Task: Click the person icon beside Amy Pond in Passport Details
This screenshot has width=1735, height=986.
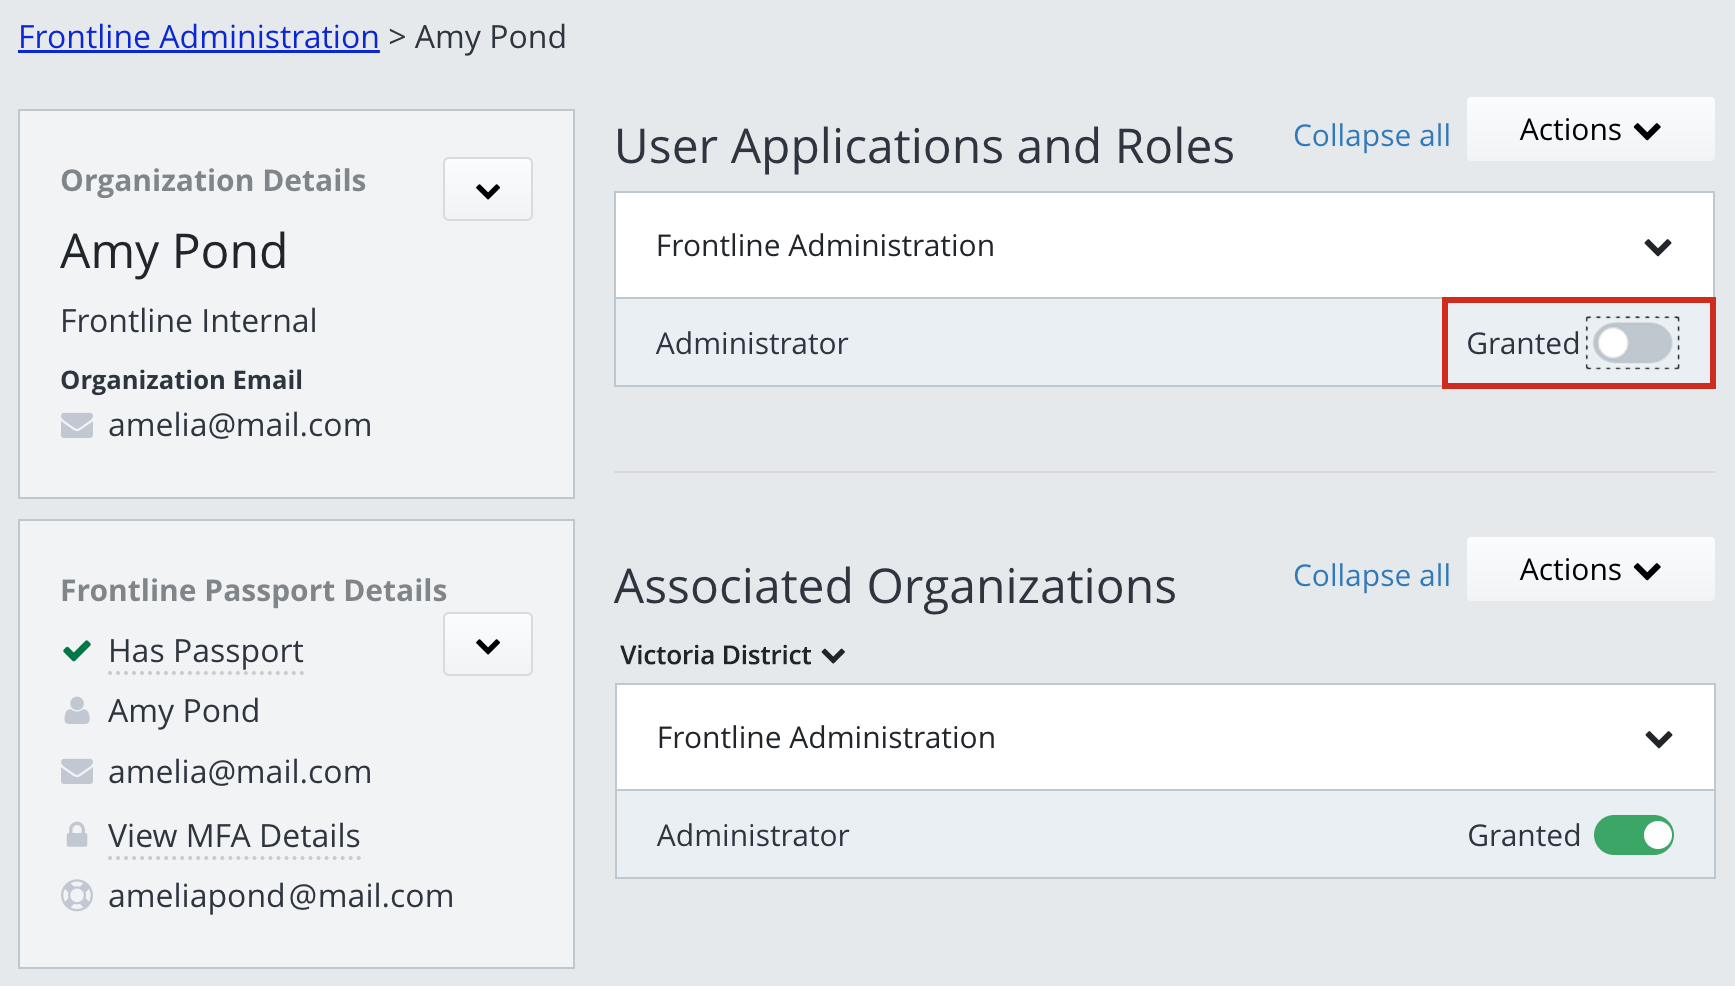Action: click(x=77, y=711)
